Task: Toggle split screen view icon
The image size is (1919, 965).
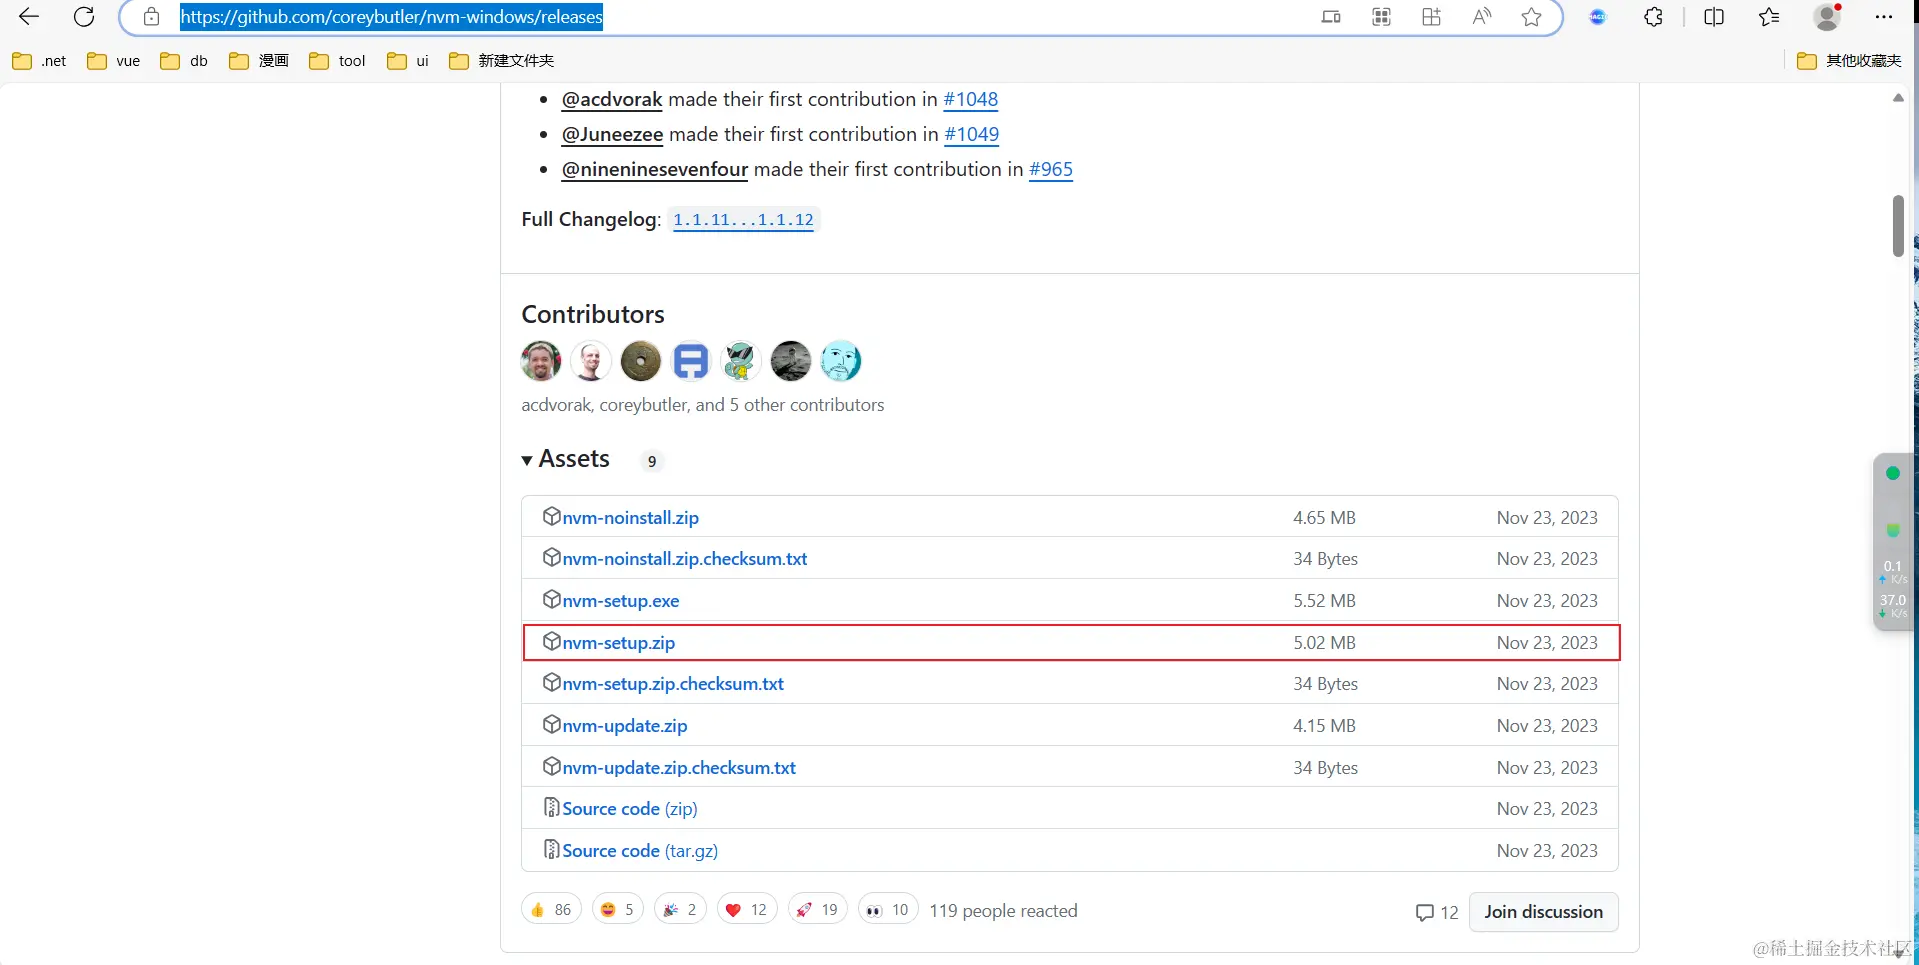Action: click(x=1713, y=17)
